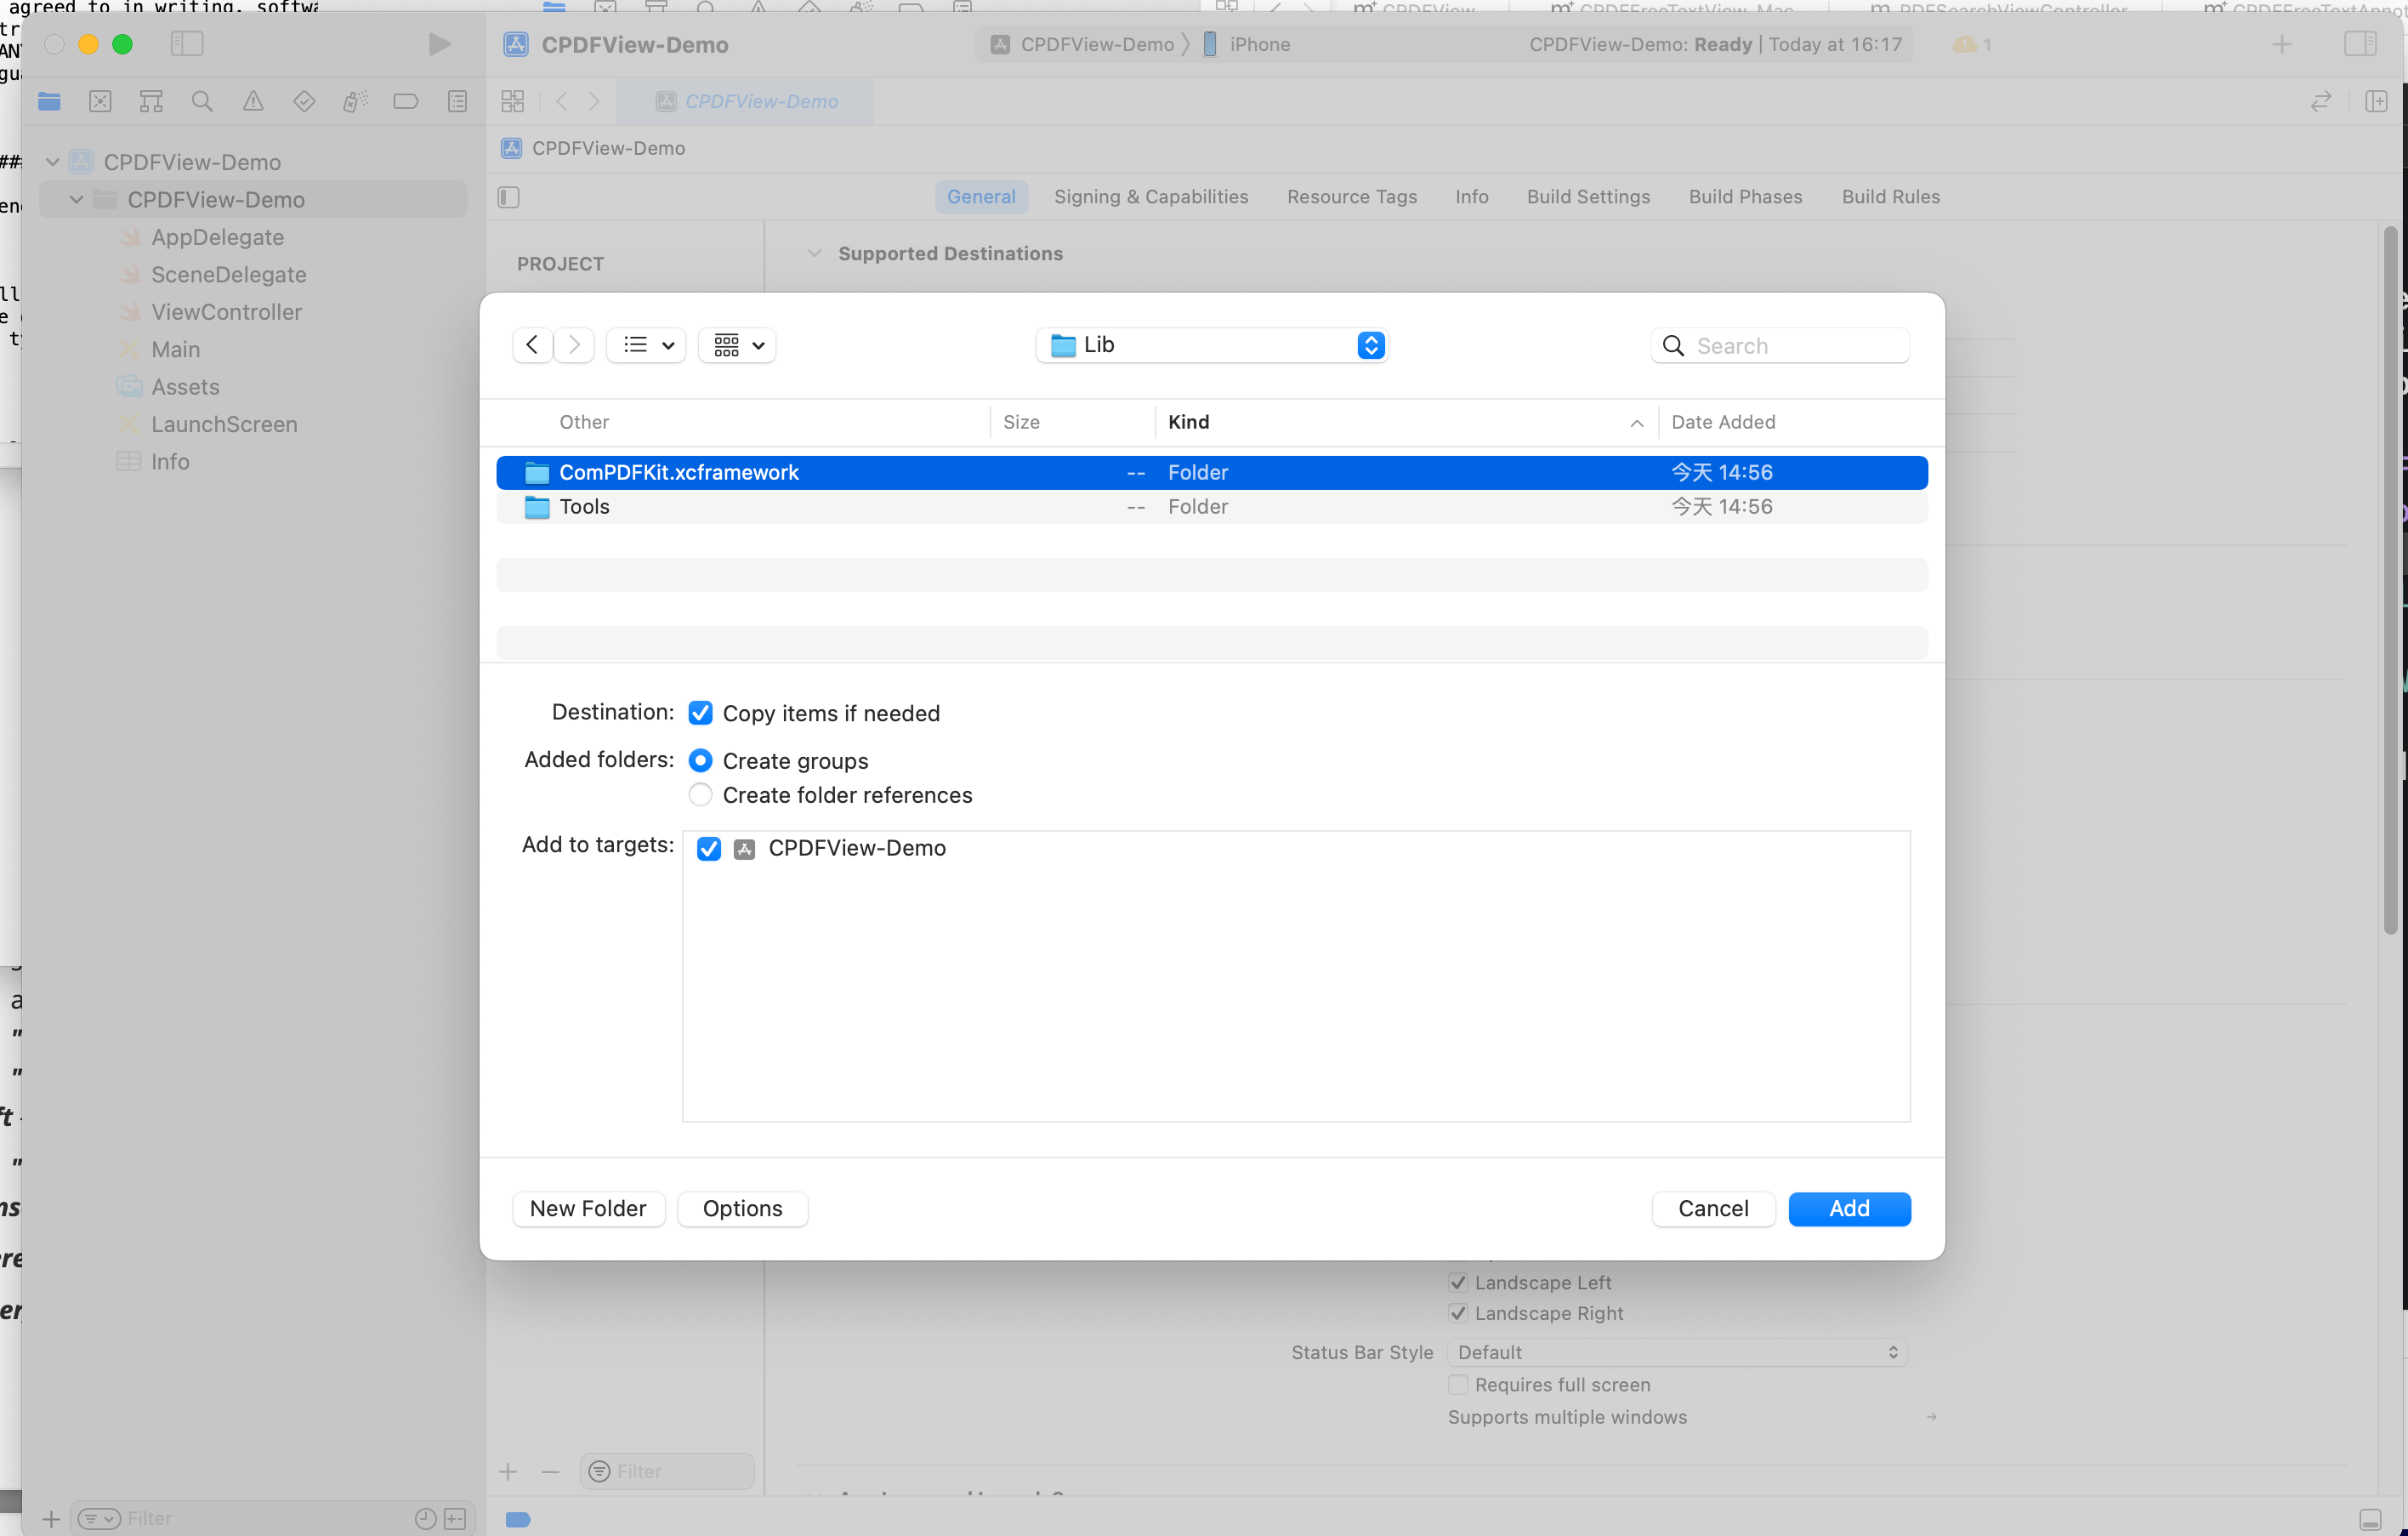
Task: Uncheck Copy items if needed
Action: point(700,713)
